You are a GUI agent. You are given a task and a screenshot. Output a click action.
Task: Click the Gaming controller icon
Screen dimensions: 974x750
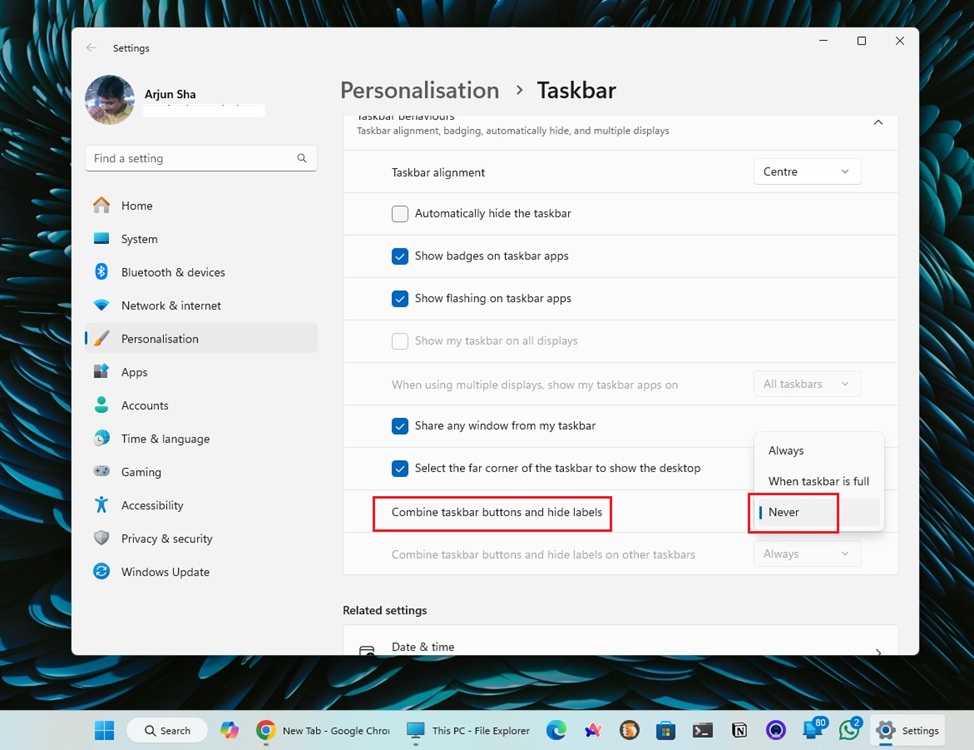(x=101, y=472)
